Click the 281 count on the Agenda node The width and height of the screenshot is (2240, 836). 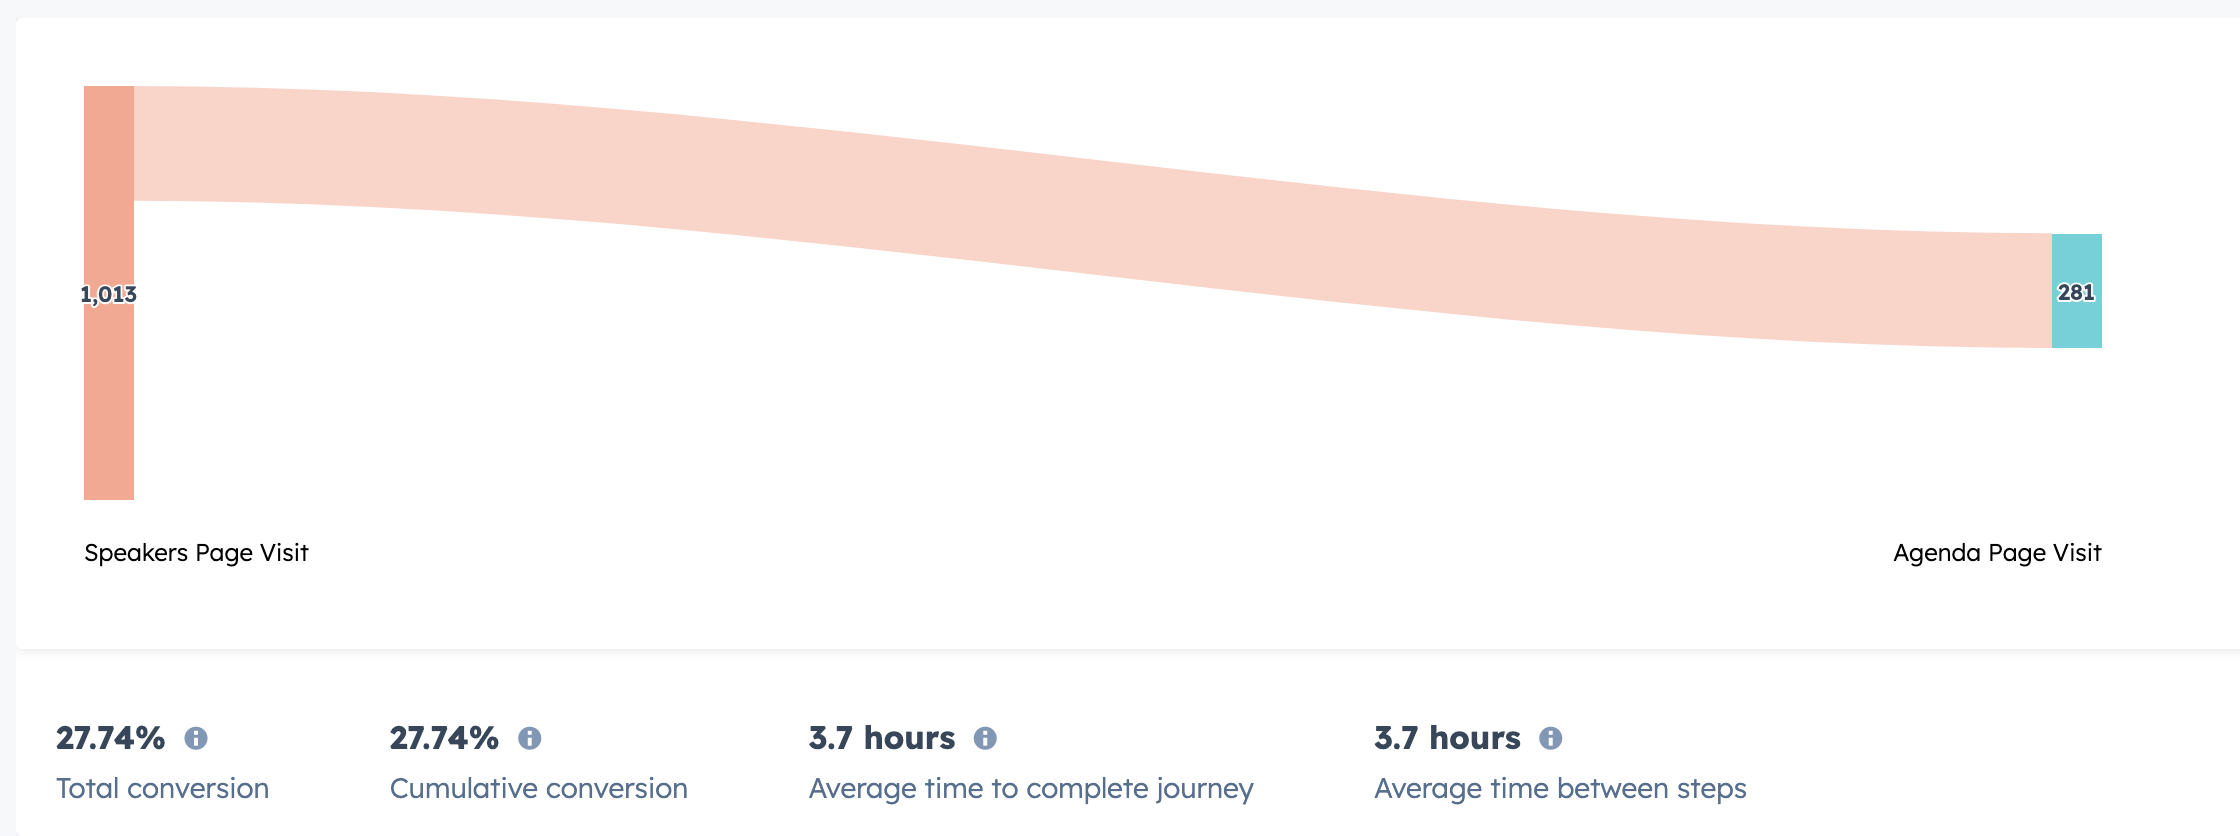2076,292
